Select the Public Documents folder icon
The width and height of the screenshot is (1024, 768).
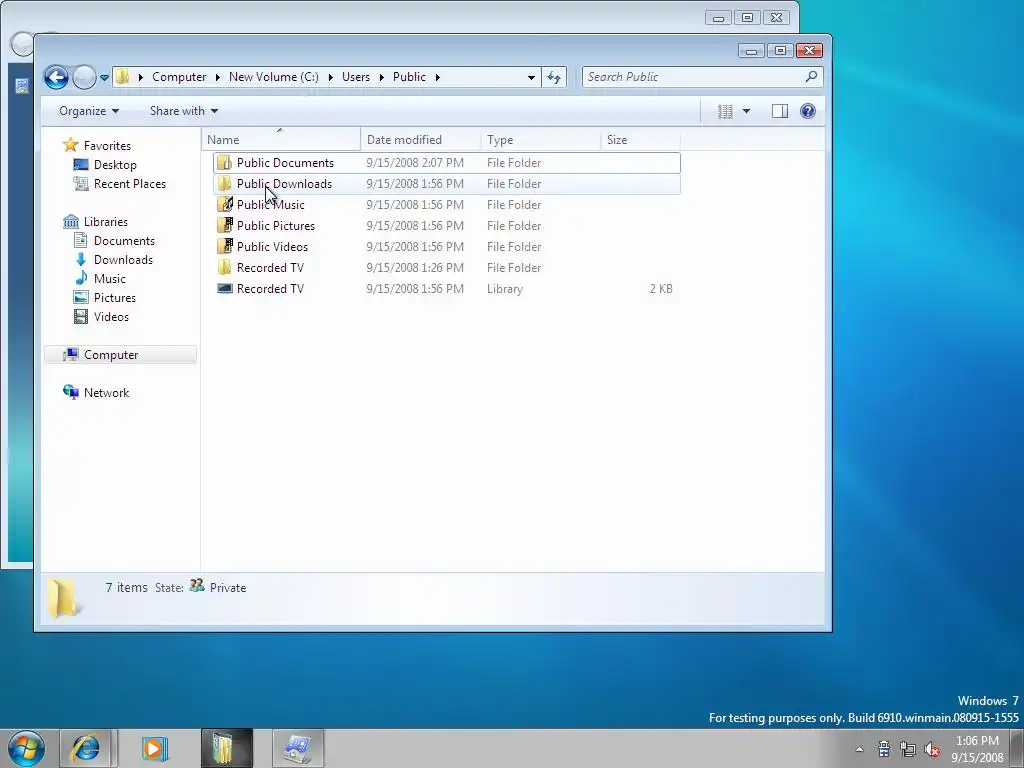click(225, 163)
